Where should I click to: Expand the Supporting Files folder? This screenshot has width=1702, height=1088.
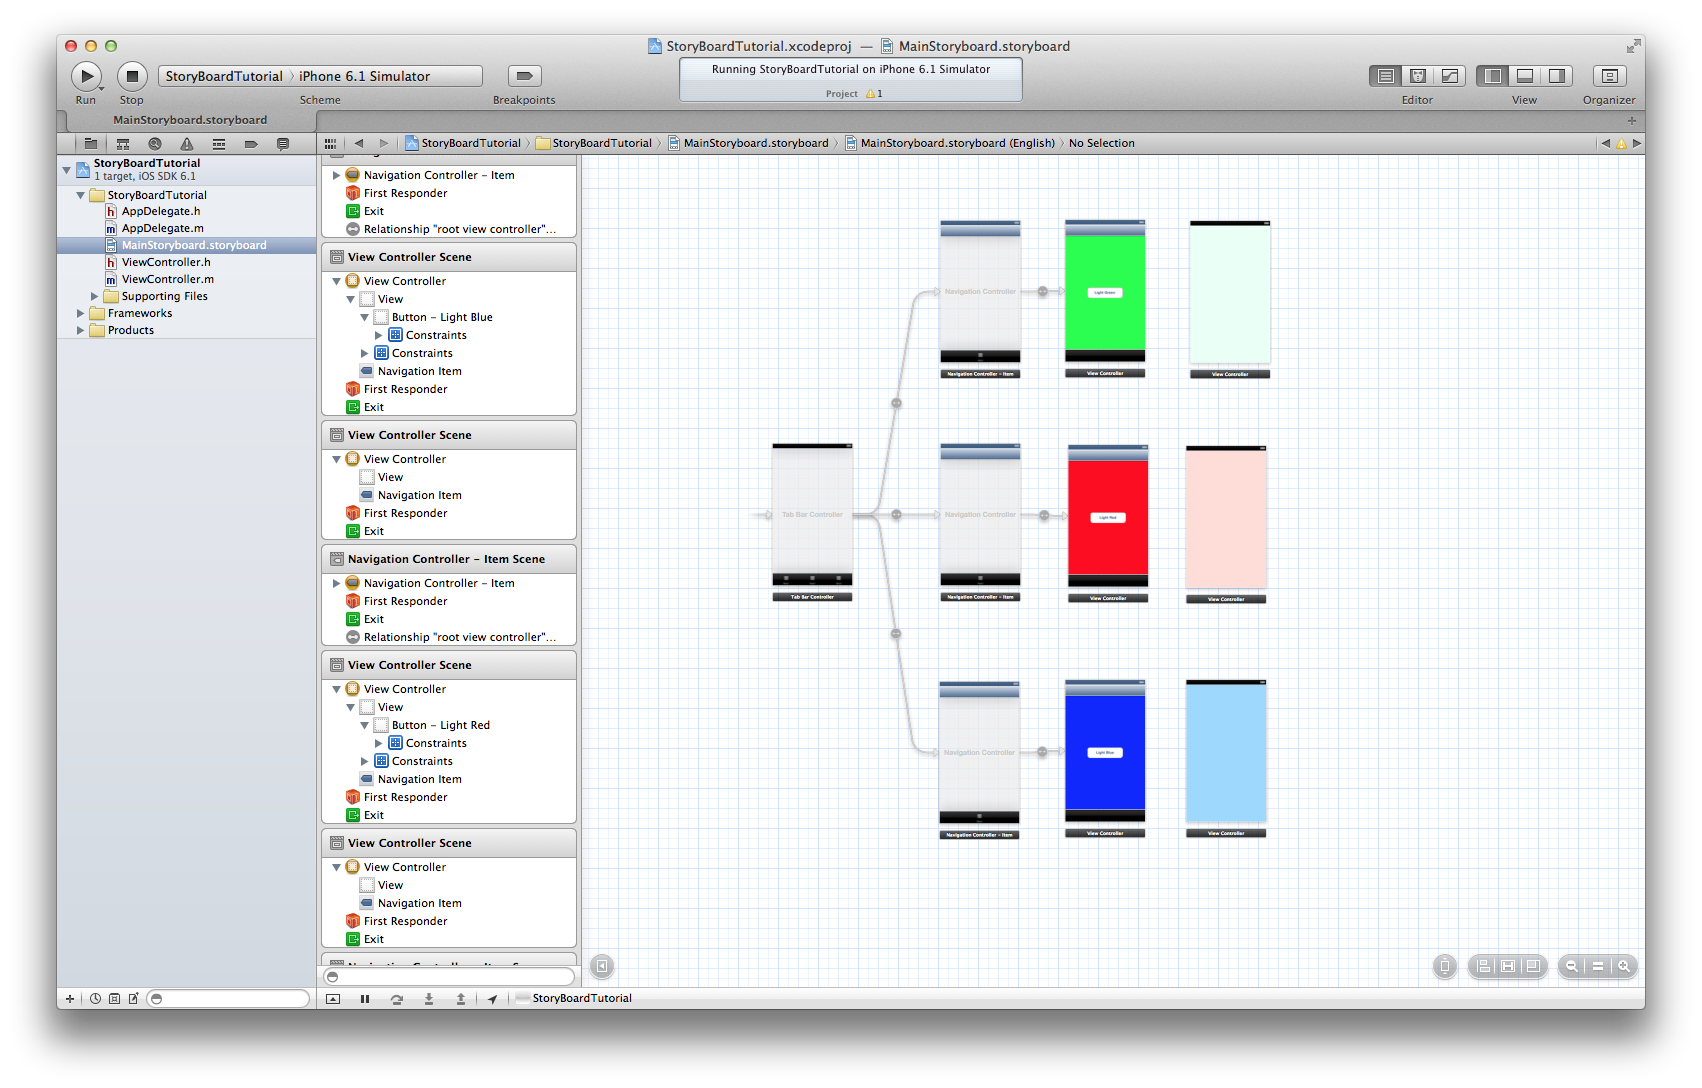(x=95, y=297)
